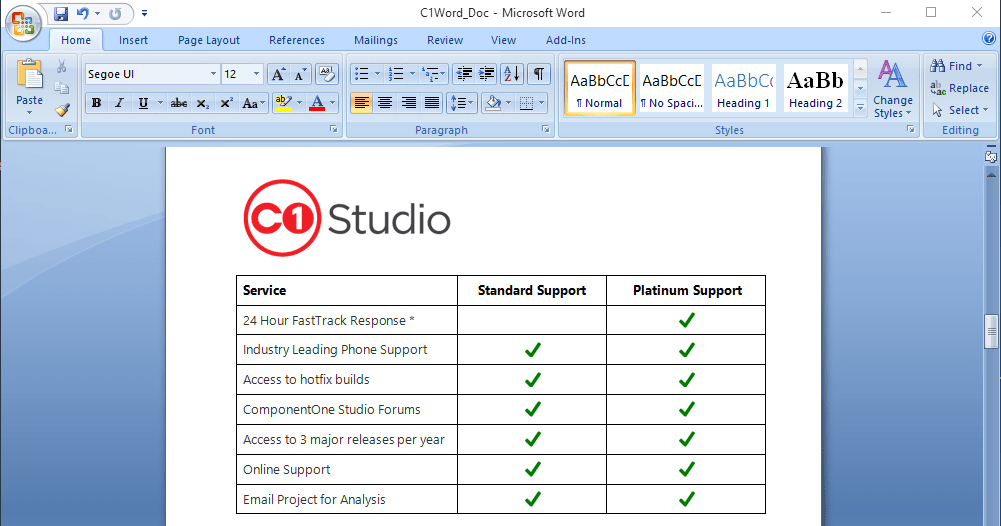Switch to the Insert tab
The image size is (1001, 526).
coord(133,40)
